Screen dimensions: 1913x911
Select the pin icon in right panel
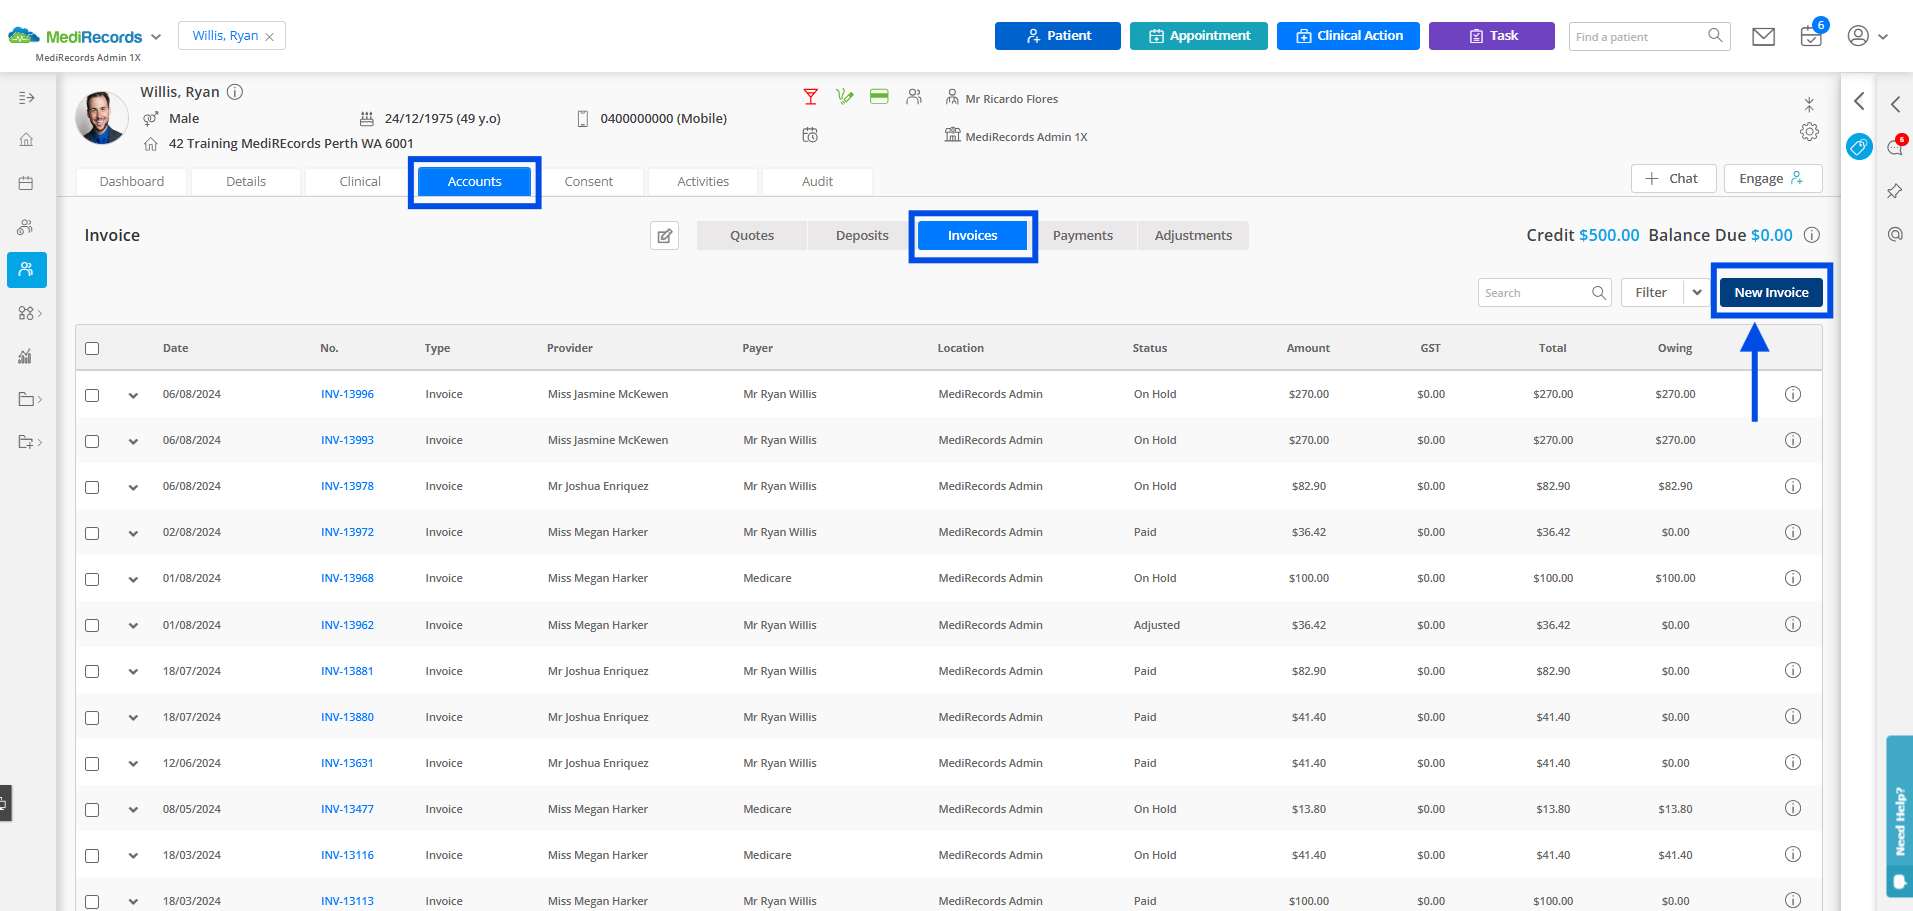pyautogui.click(x=1894, y=190)
